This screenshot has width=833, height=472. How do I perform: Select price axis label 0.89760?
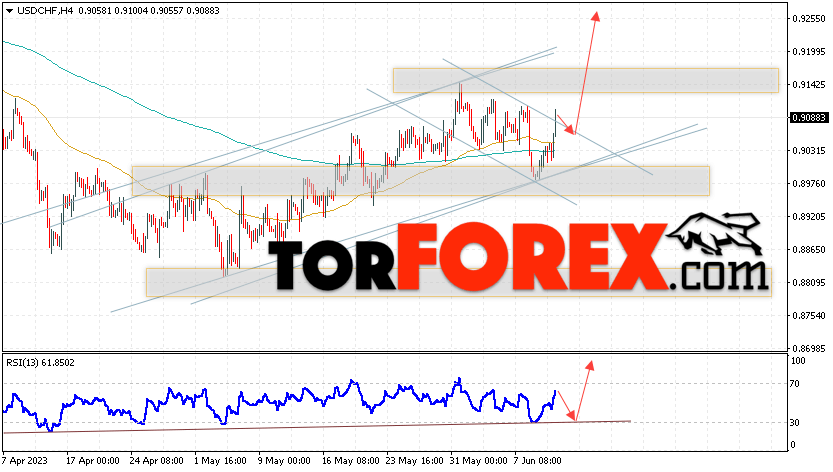(x=809, y=183)
